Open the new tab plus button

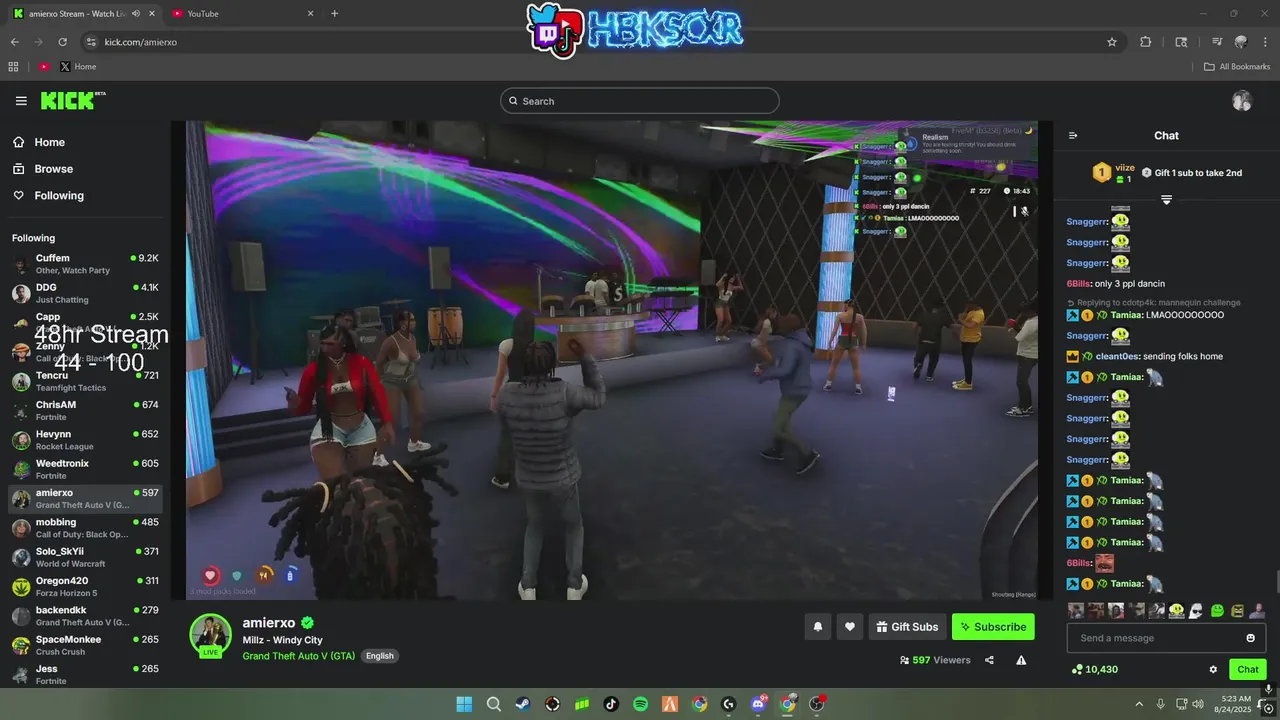[x=334, y=14]
